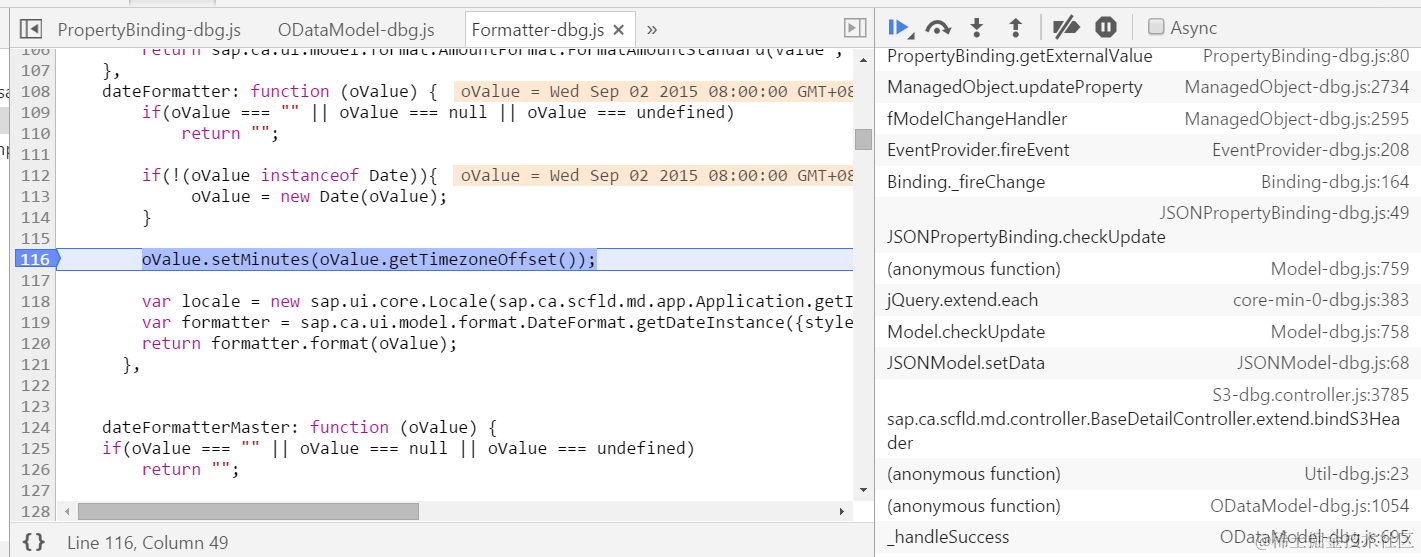The height and width of the screenshot is (557, 1421).
Task: Open EventProvider-dbg.js:208 link
Action: (x=1310, y=150)
